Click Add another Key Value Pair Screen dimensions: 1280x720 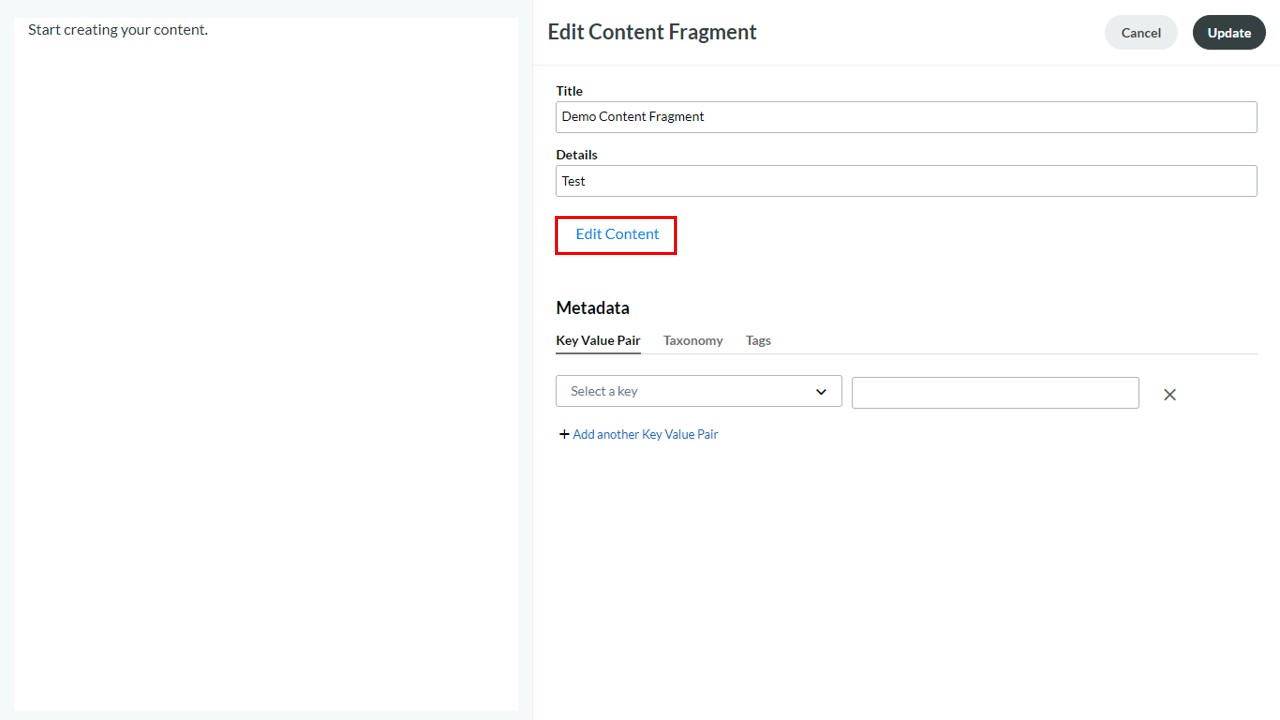645,434
